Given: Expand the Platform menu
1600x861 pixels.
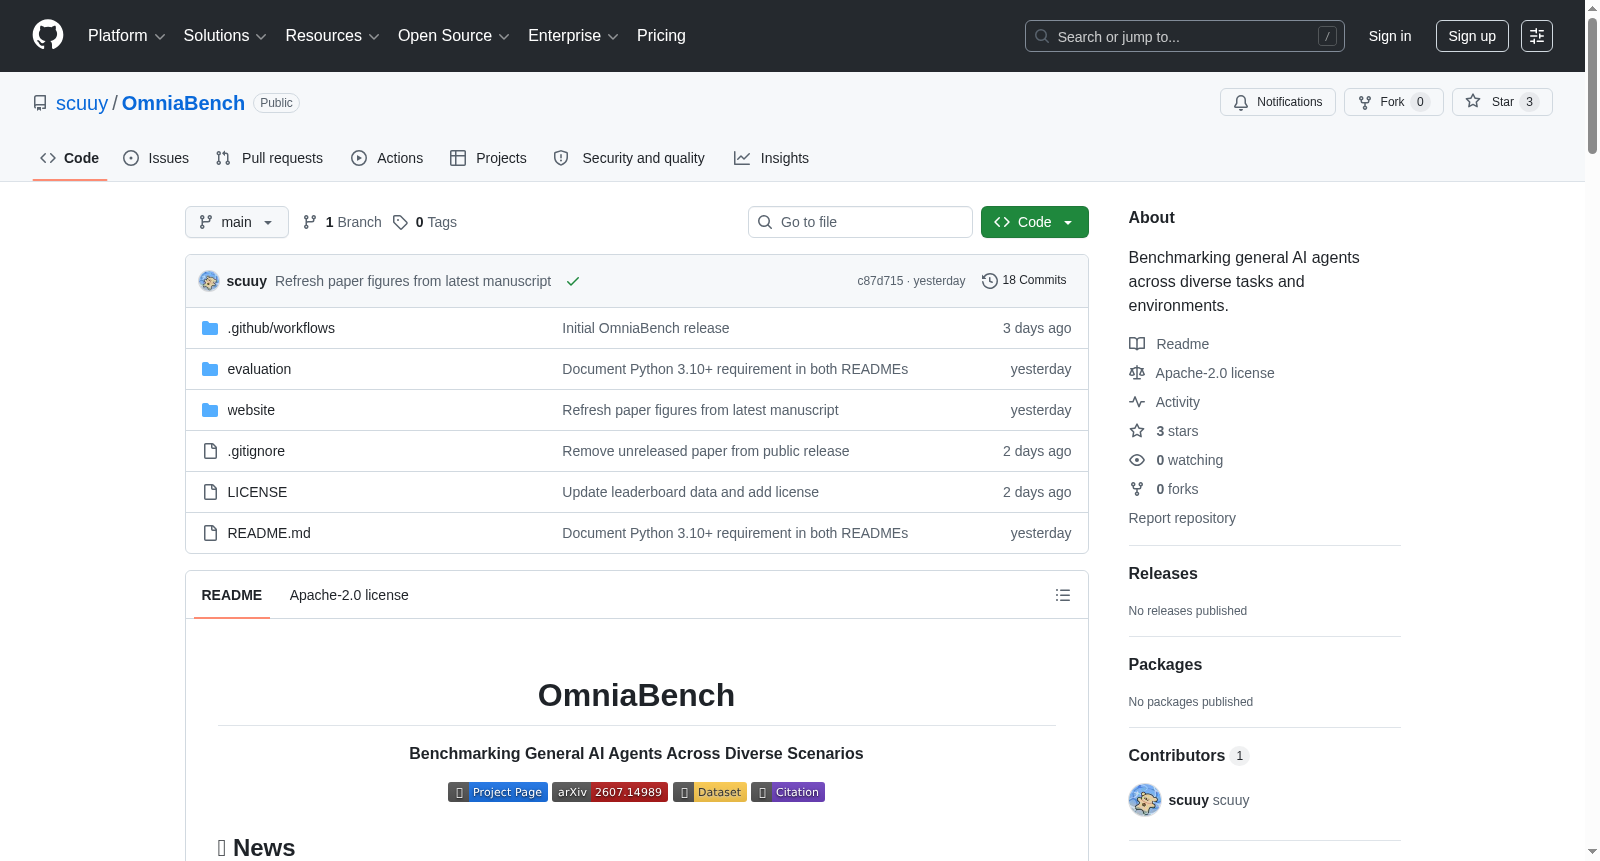Looking at the screenshot, I should coord(126,36).
